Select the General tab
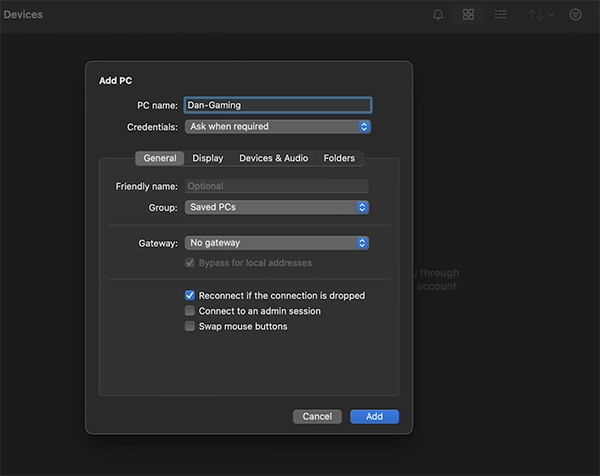Screen dimensions: 600x476 (160, 158)
